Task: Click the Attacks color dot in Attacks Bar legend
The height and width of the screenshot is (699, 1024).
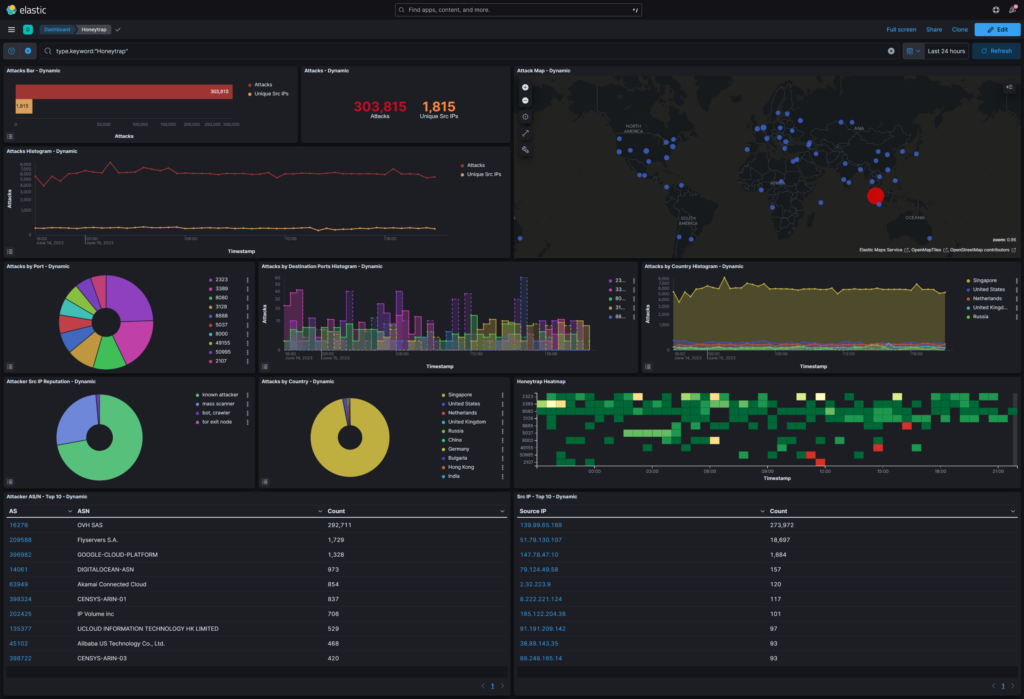Action: pyautogui.click(x=249, y=85)
